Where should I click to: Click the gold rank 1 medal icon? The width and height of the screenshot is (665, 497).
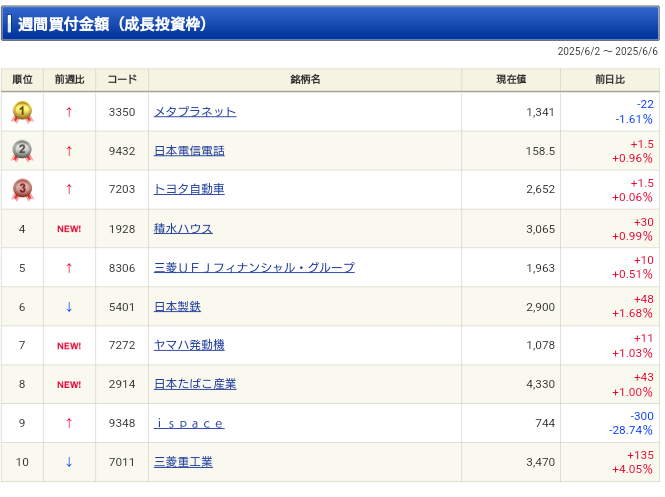click(x=22, y=112)
